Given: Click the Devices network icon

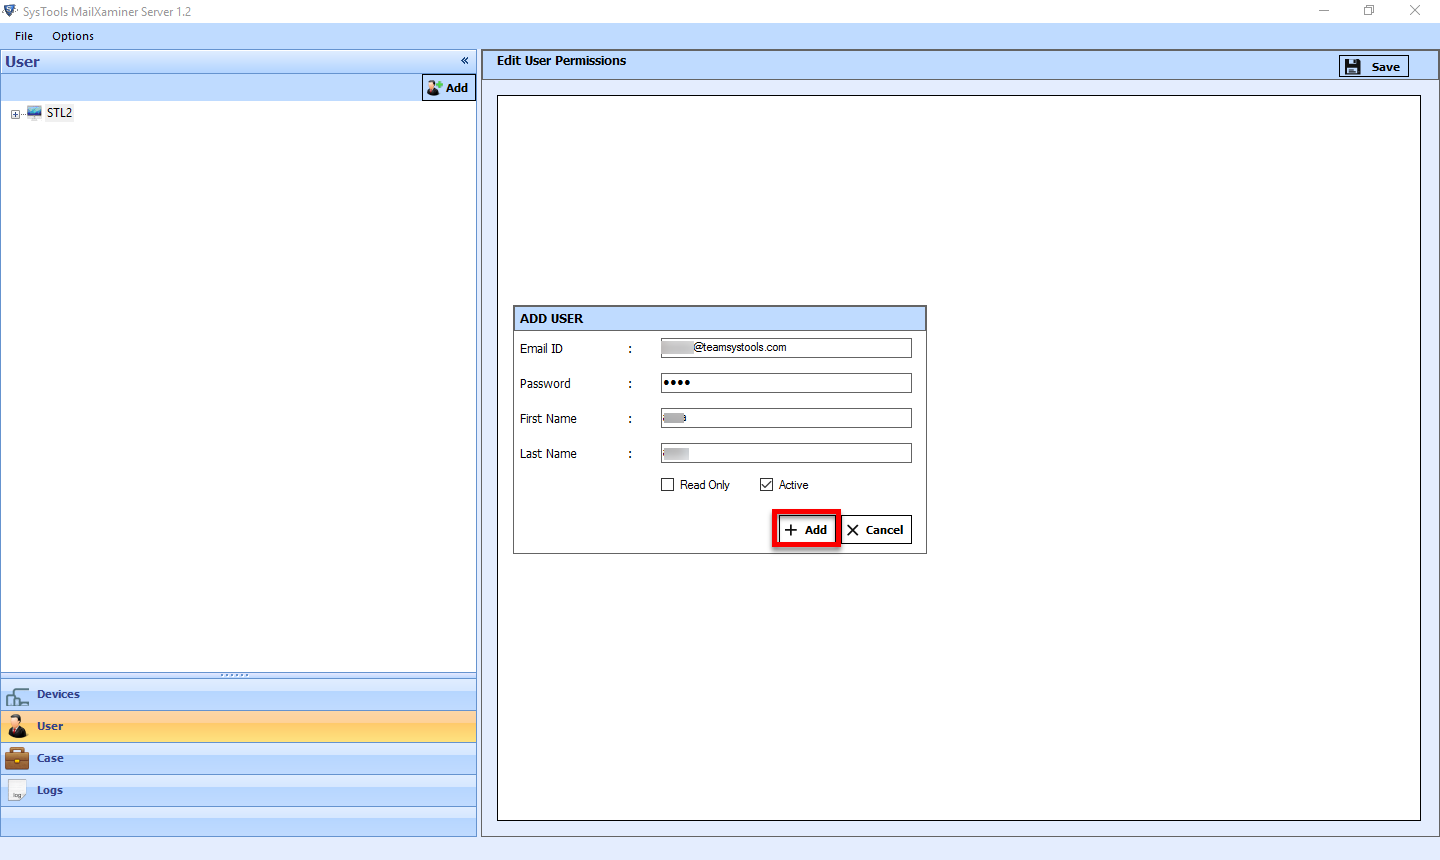Looking at the screenshot, I should point(17,697).
